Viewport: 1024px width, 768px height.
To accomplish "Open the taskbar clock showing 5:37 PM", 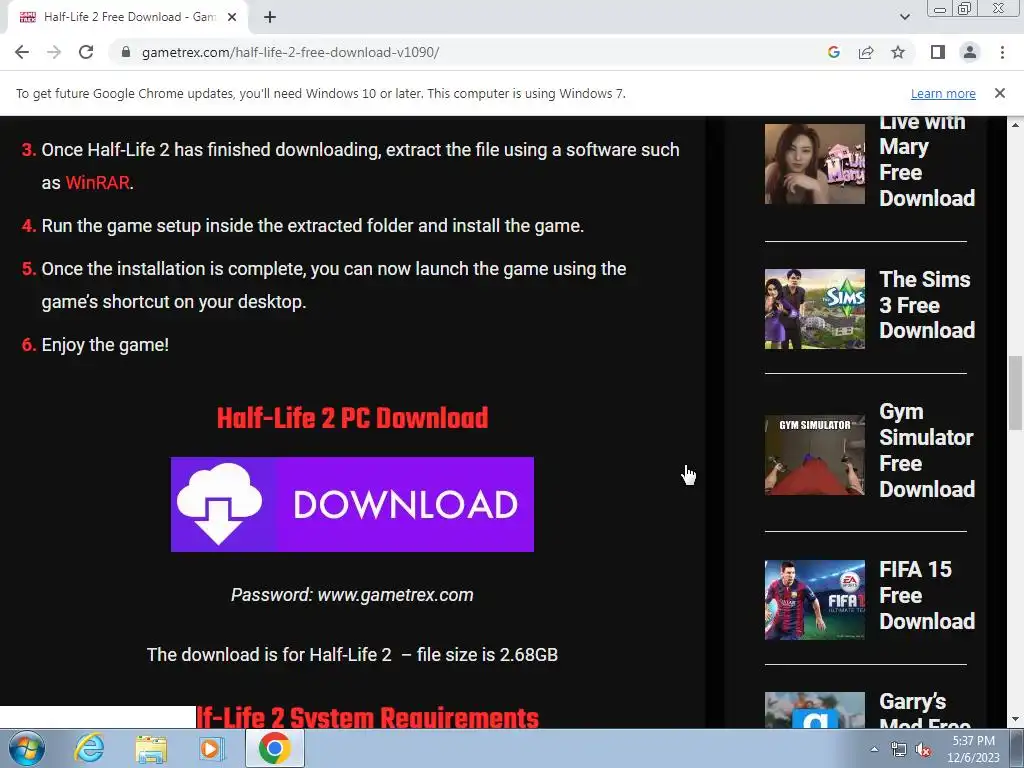I will coord(973,749).
